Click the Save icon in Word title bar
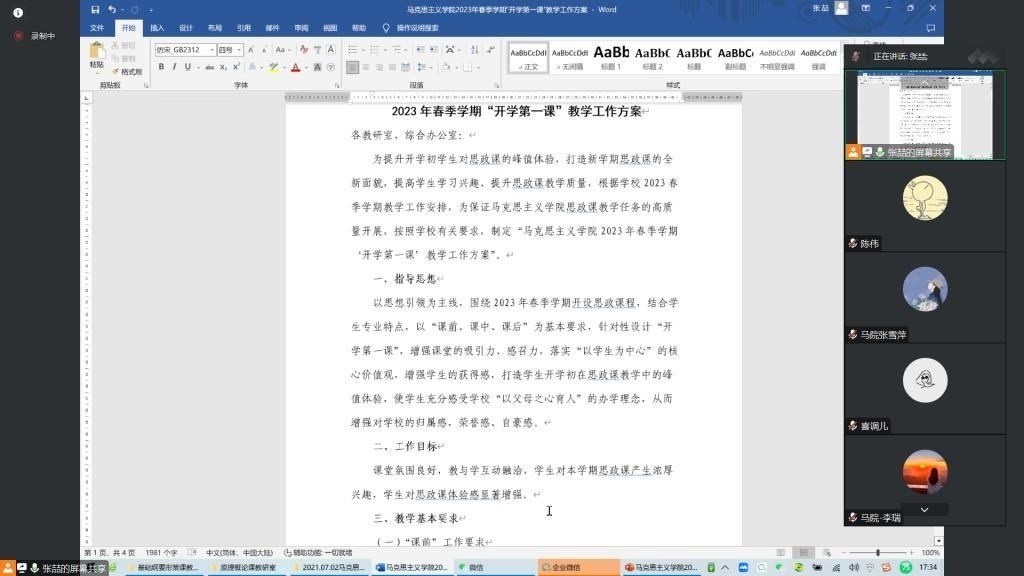 95,9
